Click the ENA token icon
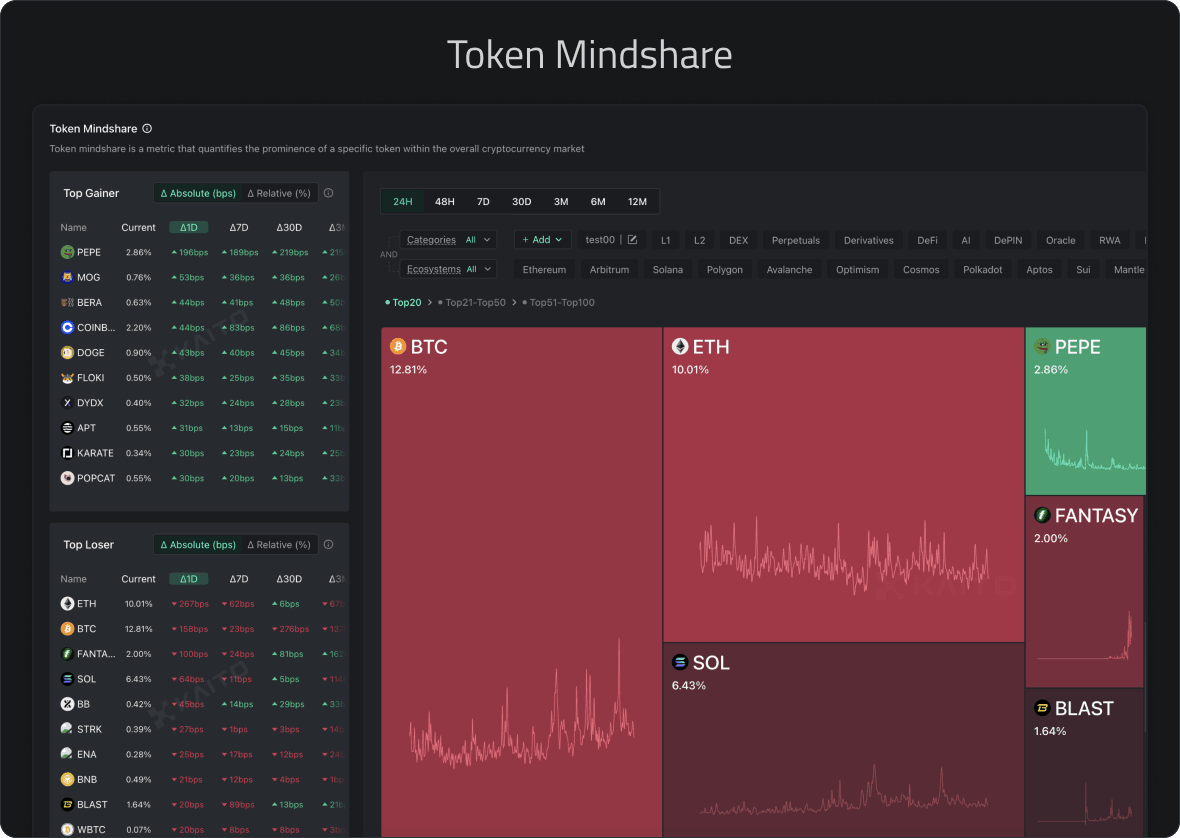This screenshot has height=838, width=1180. click(67, 755)
